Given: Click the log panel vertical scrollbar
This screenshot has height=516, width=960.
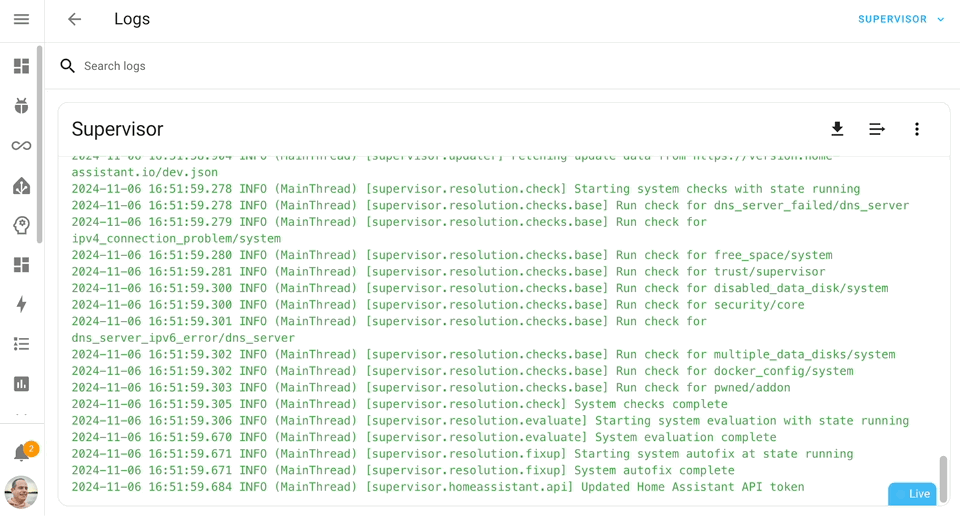Looking at the screenshot, I should (x=942, y=478).
